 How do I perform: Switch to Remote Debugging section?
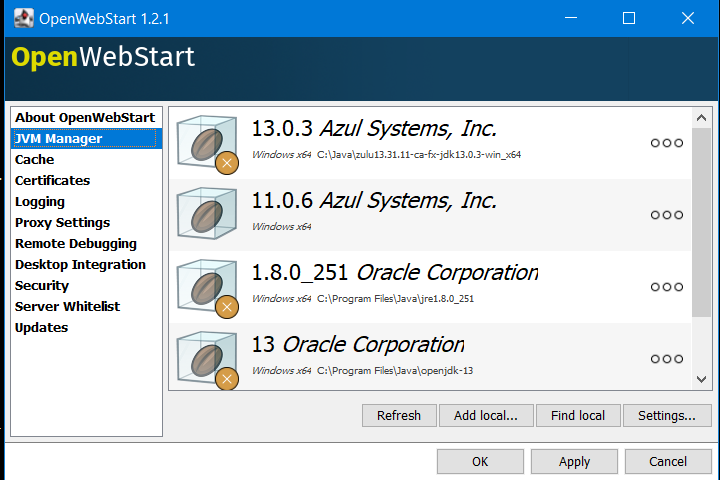click(86, 243)
